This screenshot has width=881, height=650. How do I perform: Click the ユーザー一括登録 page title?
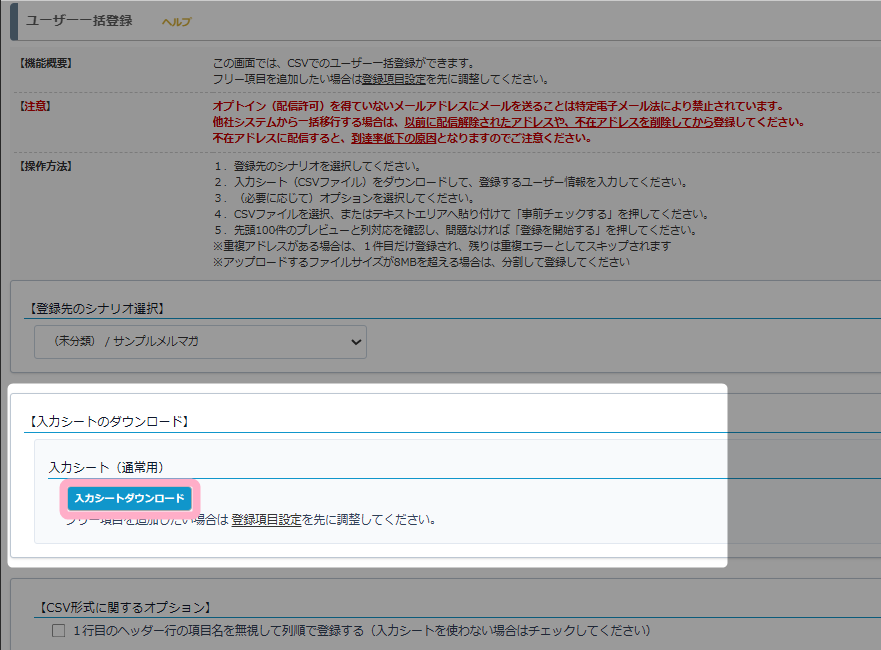(78, 21)
